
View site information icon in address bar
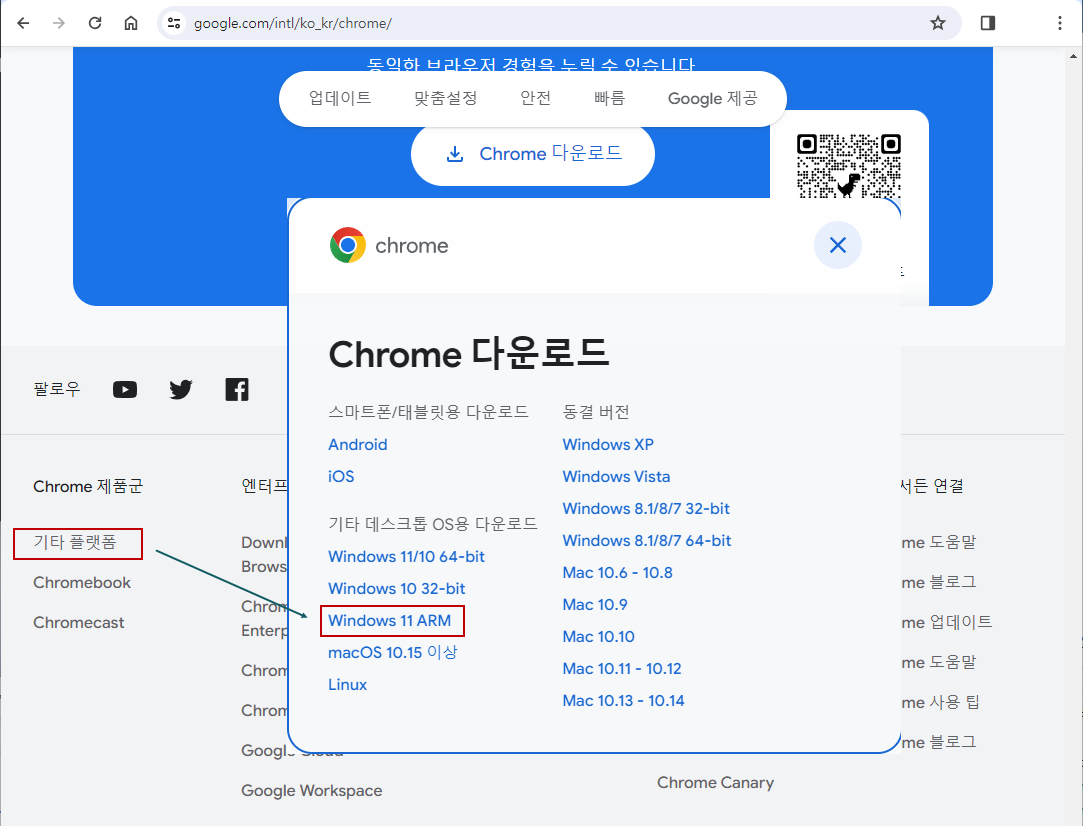point(174,23)
